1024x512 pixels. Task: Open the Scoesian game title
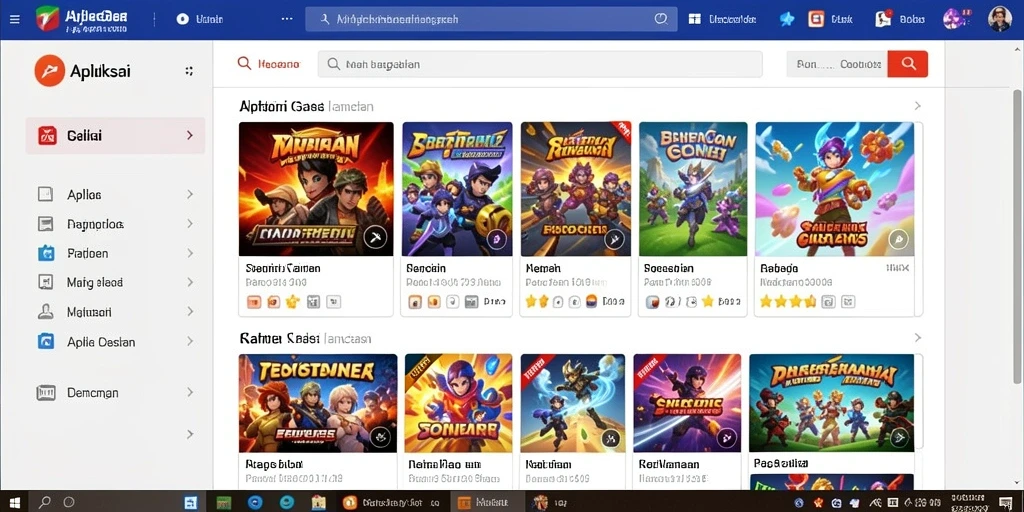[x=669, y=268]
